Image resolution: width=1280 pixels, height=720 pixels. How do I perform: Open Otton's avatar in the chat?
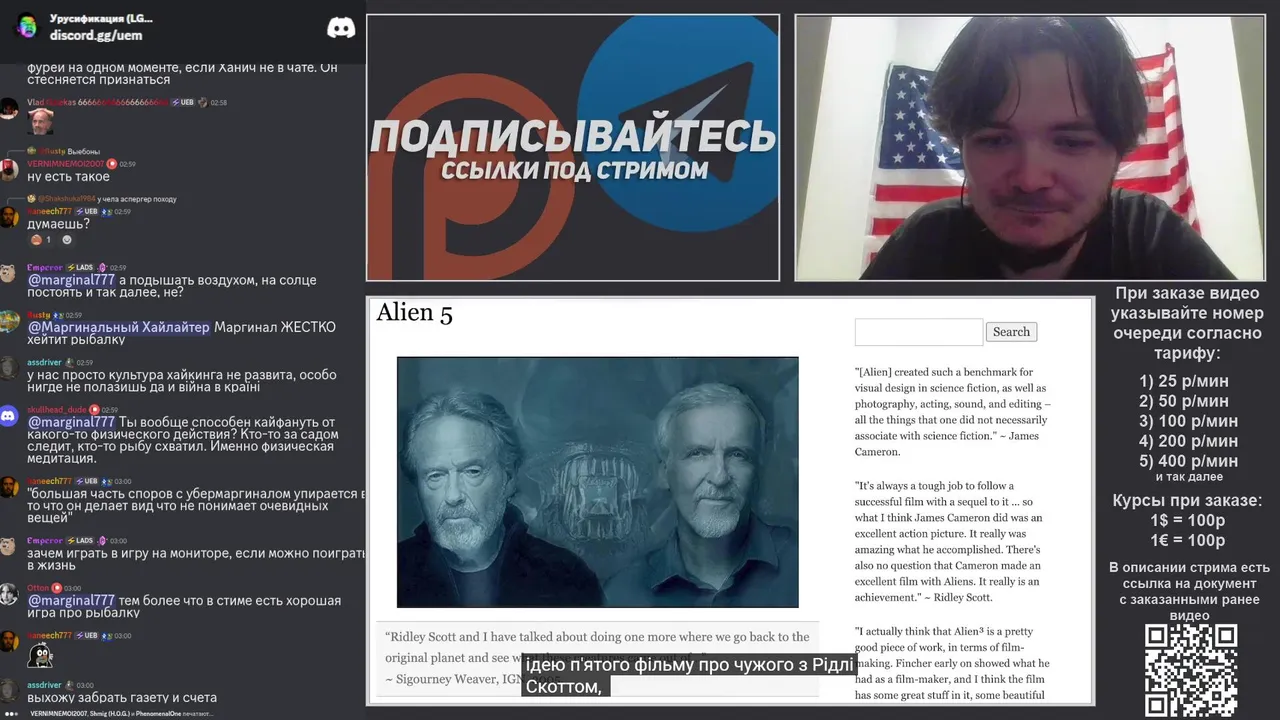[9, 594]
